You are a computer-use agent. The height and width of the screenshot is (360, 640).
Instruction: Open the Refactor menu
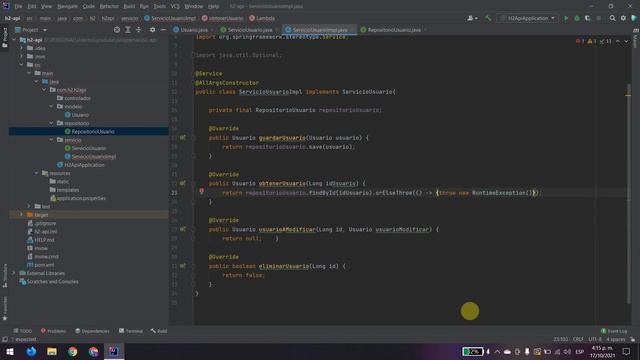click(109, 7)
